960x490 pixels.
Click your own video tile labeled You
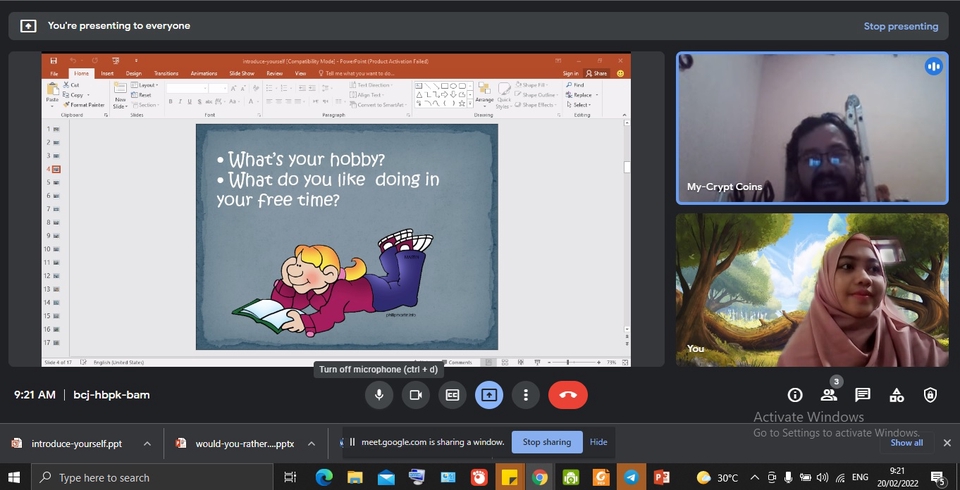(812, 290)
